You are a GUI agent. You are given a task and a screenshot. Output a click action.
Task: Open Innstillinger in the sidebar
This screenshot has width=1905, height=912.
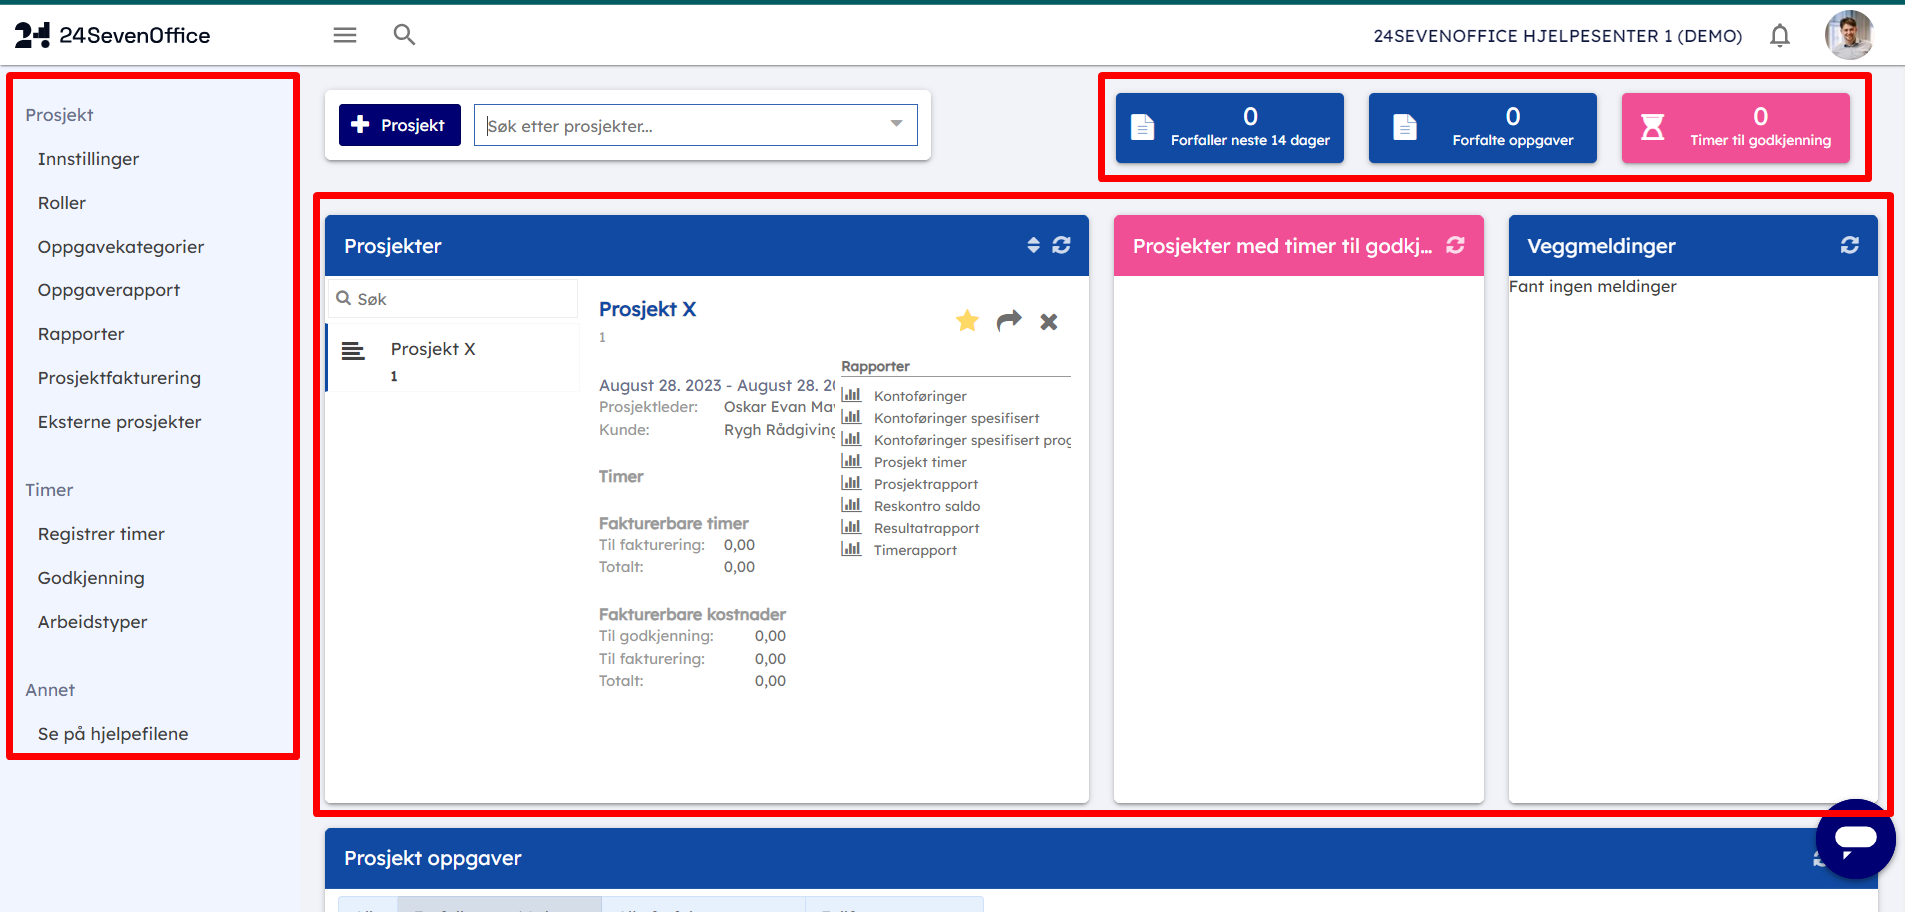(x=88, y=159)
